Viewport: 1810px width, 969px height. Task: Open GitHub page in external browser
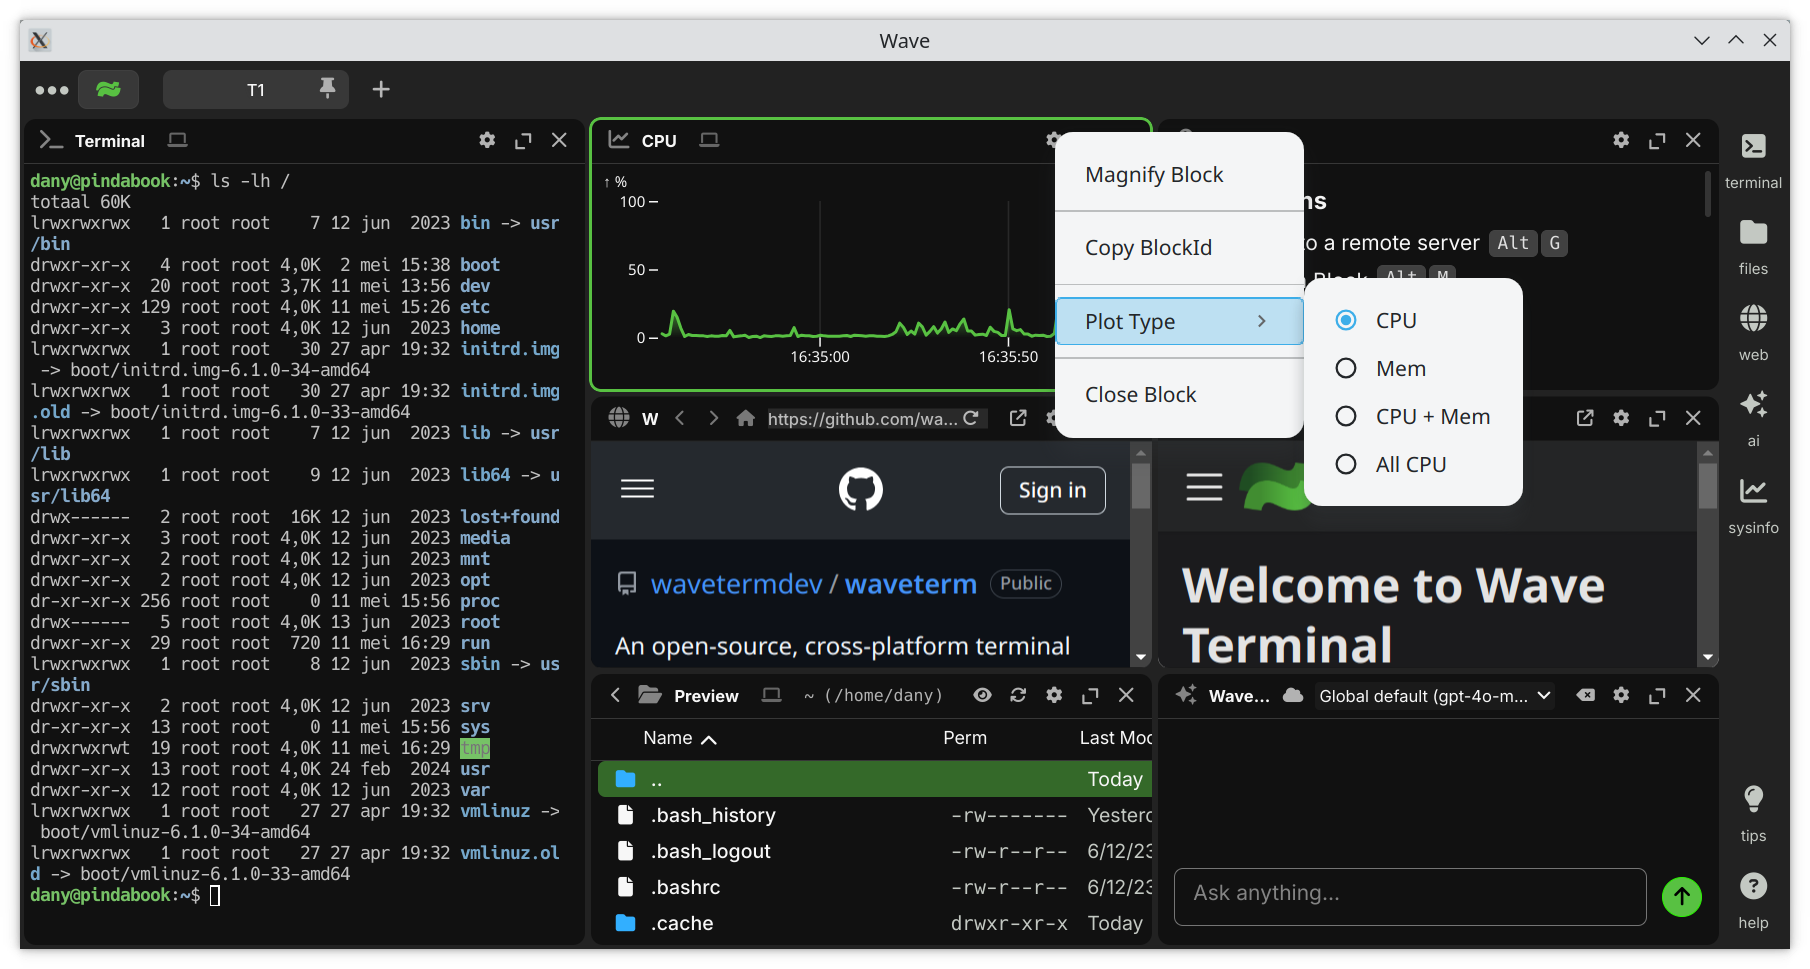coord(1018,418)
